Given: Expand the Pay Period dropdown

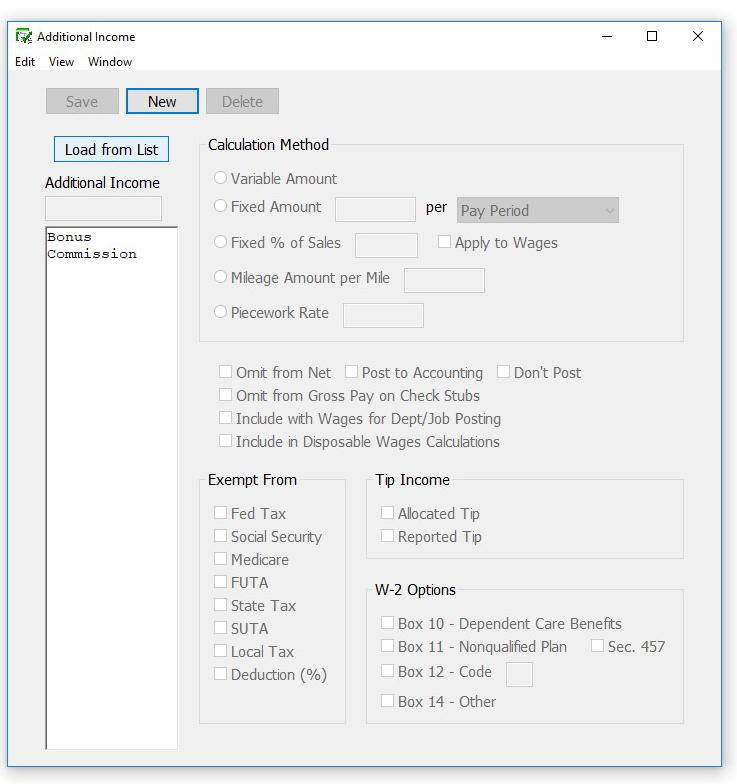Looking at the screenshot, I should tap(538, 210).
